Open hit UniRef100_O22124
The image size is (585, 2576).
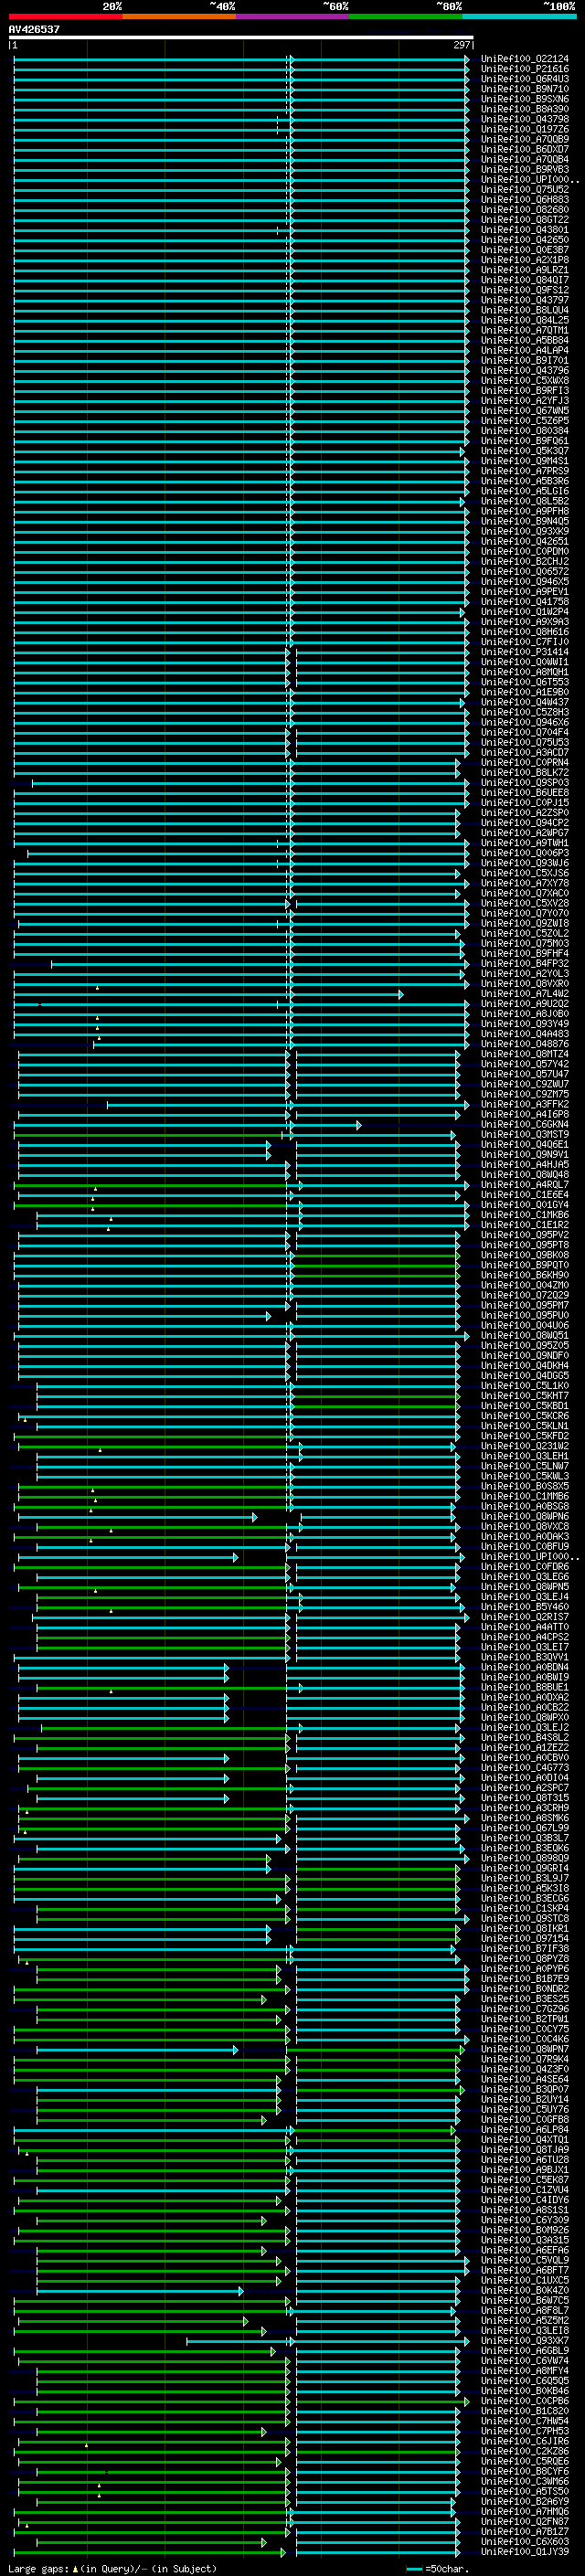point(525,59)
